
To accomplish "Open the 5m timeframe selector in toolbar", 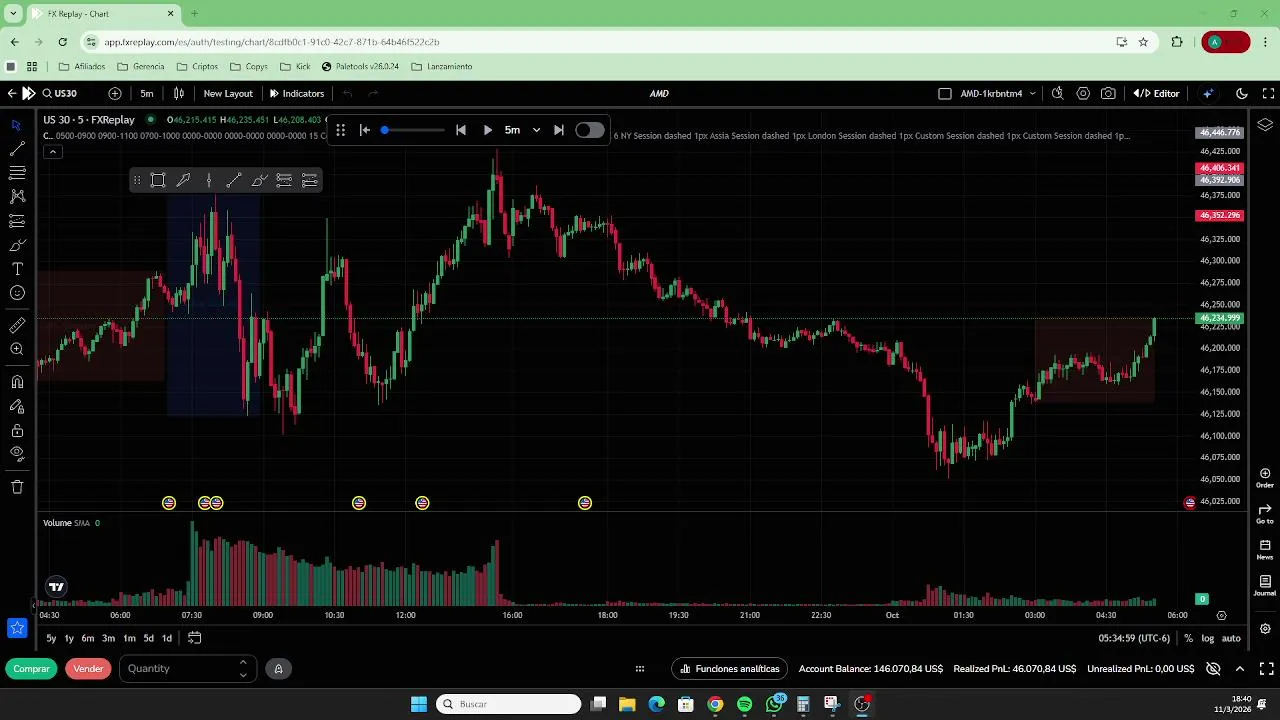I will coord(147,93).
